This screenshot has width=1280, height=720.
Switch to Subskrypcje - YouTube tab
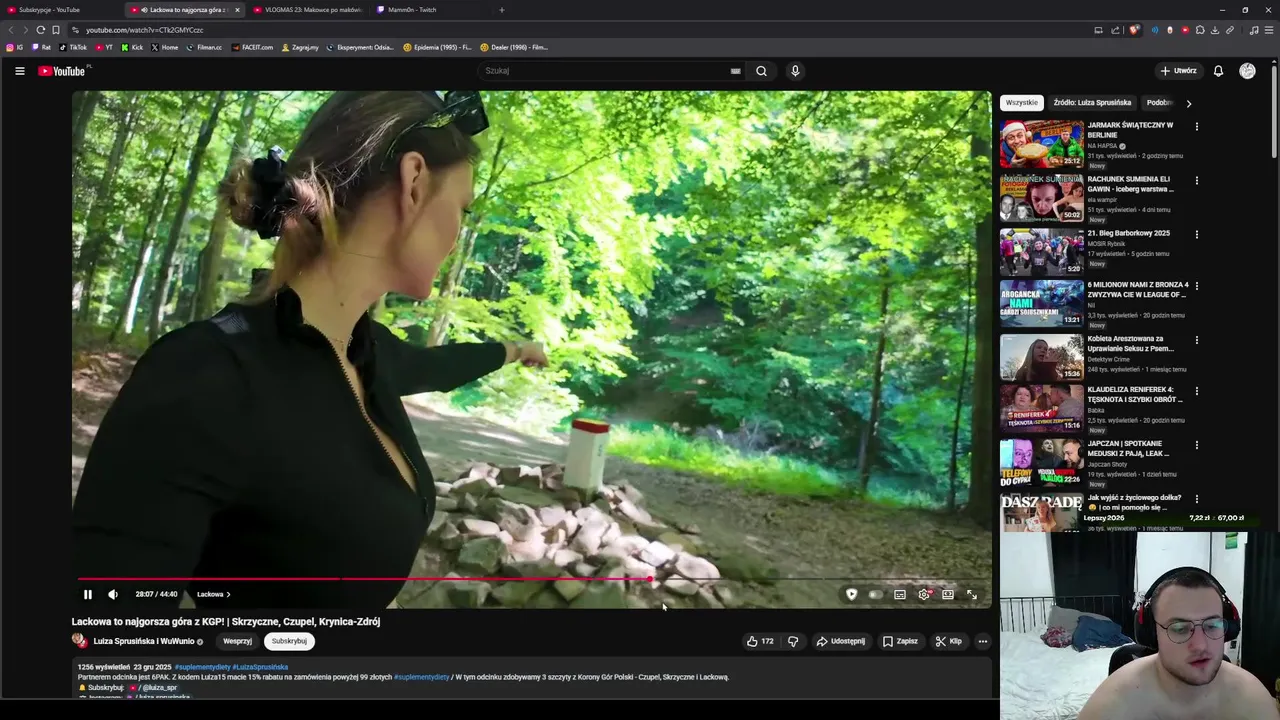tap(62, 10)
